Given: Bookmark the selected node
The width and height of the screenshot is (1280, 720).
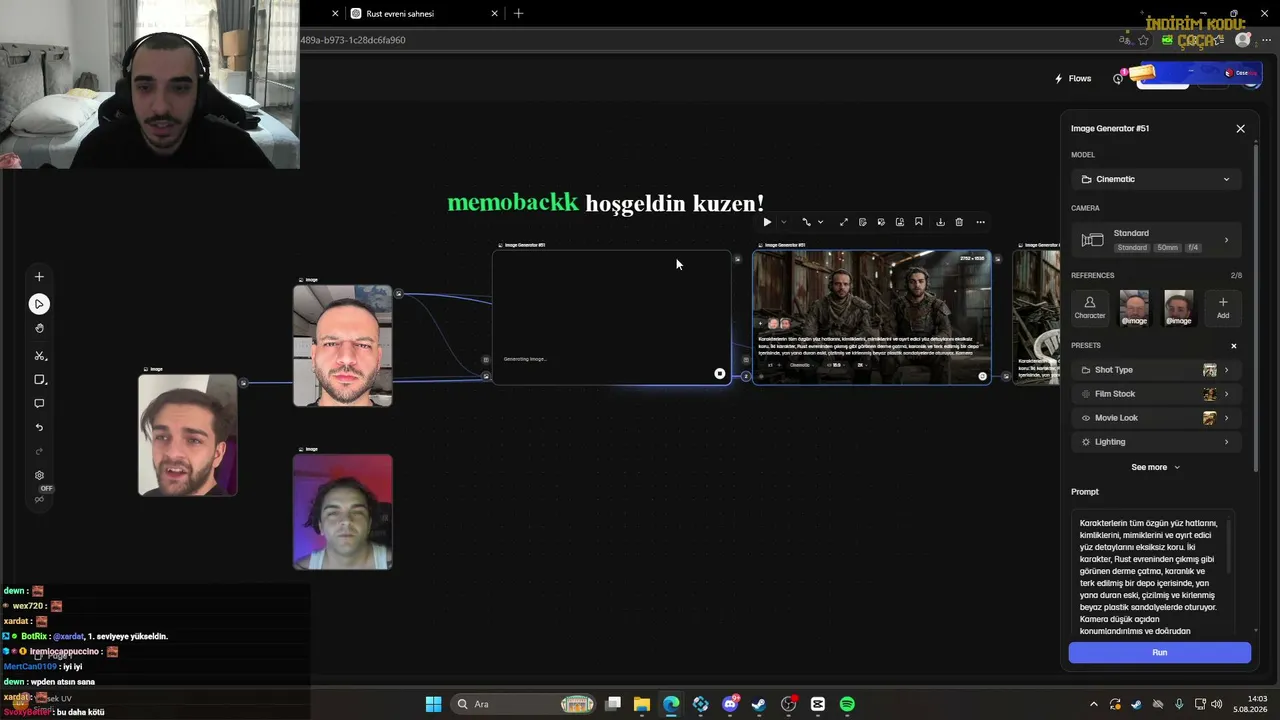Looking at the screenshot, I should [x=919, y=222].
